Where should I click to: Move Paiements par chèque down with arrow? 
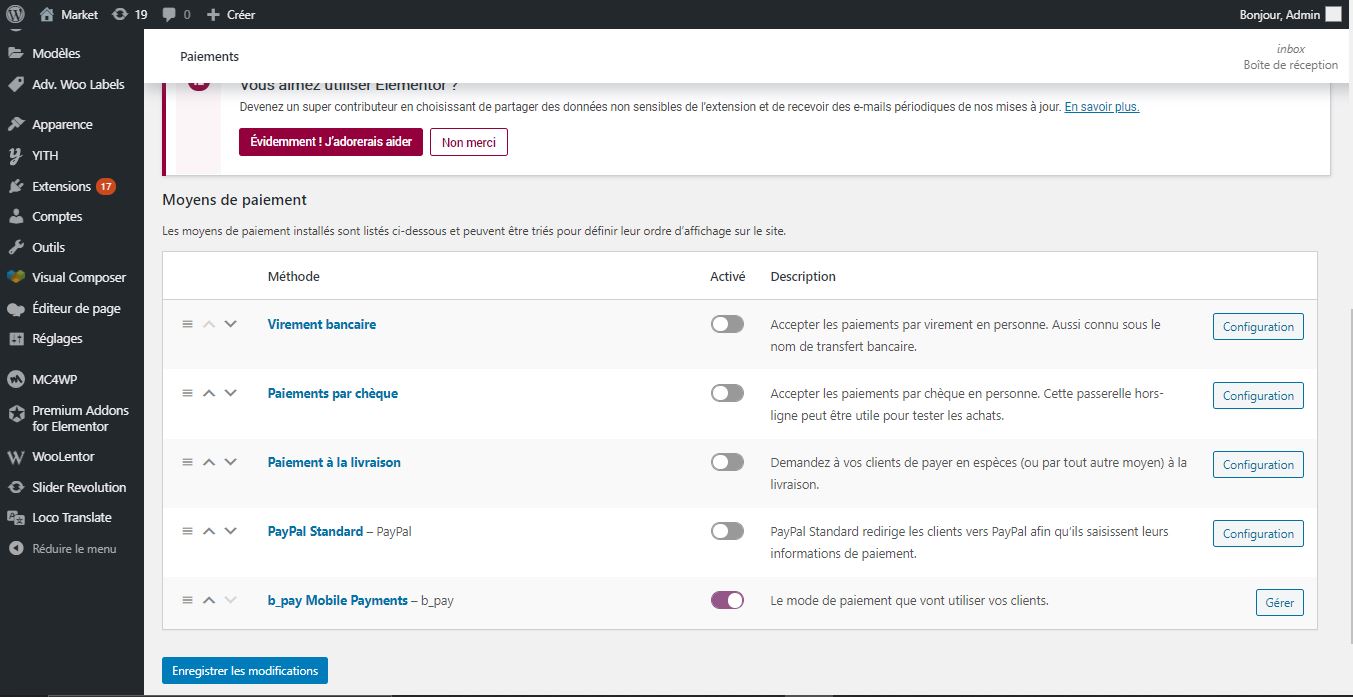click(231, 393)
